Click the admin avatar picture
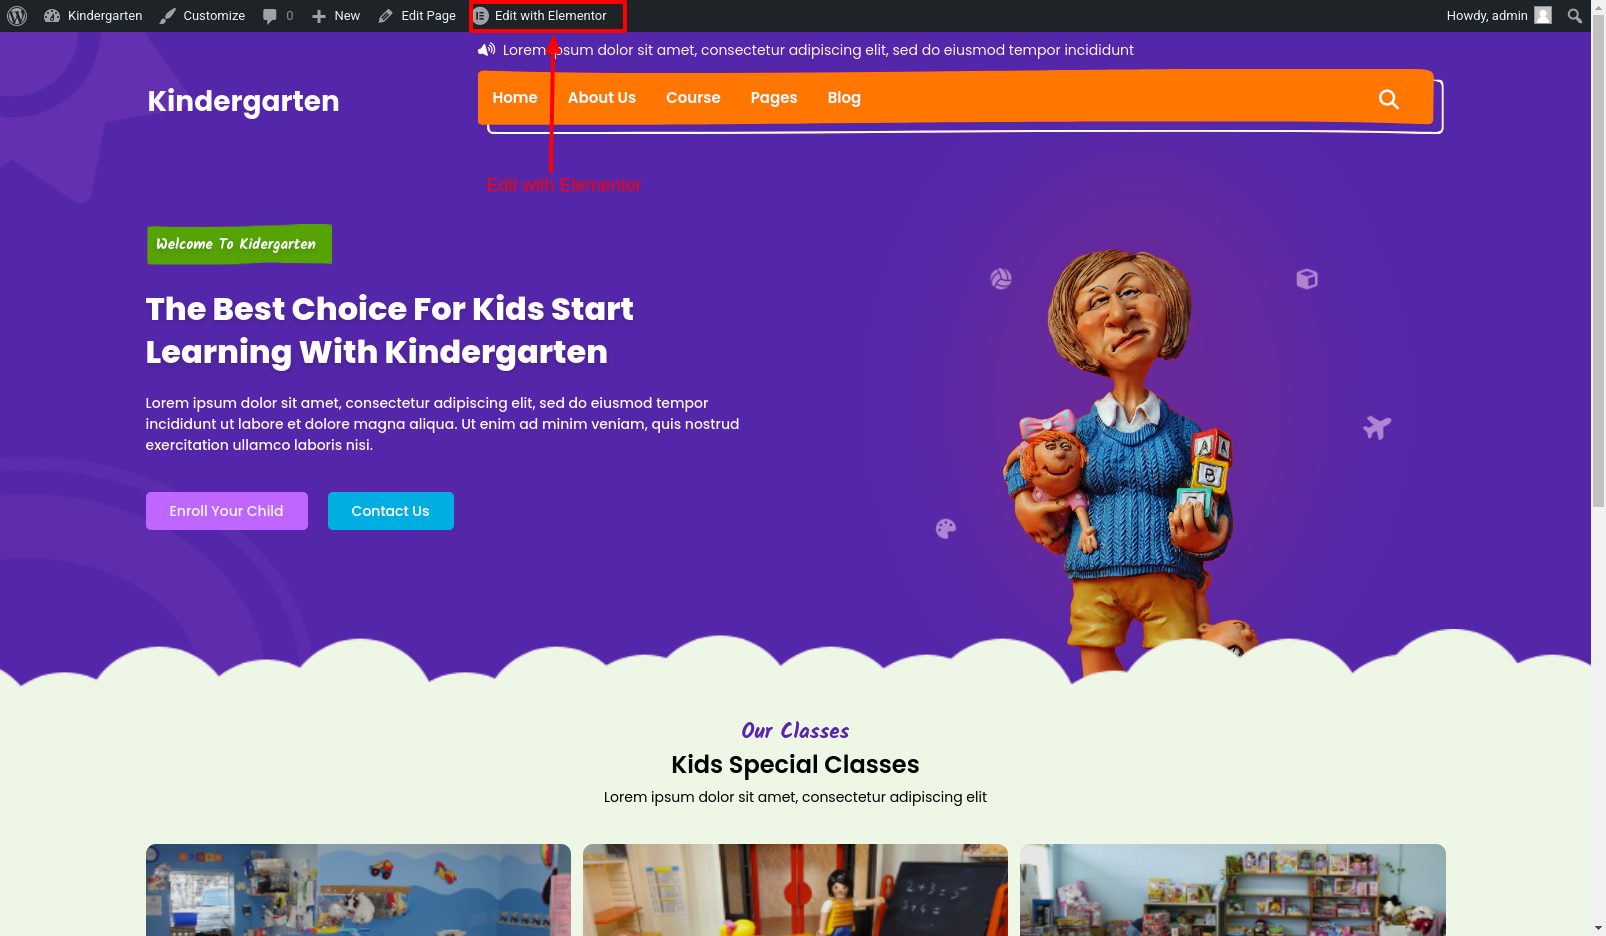The width and height of the screenshot is (1606, 936). (1543, 15)
